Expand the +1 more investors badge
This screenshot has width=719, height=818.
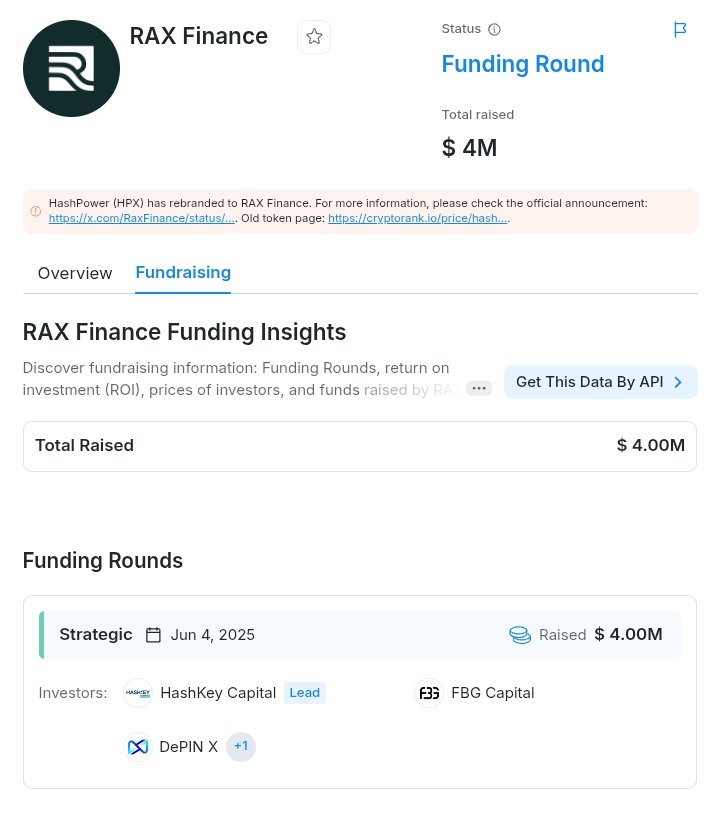pos(241,747)
